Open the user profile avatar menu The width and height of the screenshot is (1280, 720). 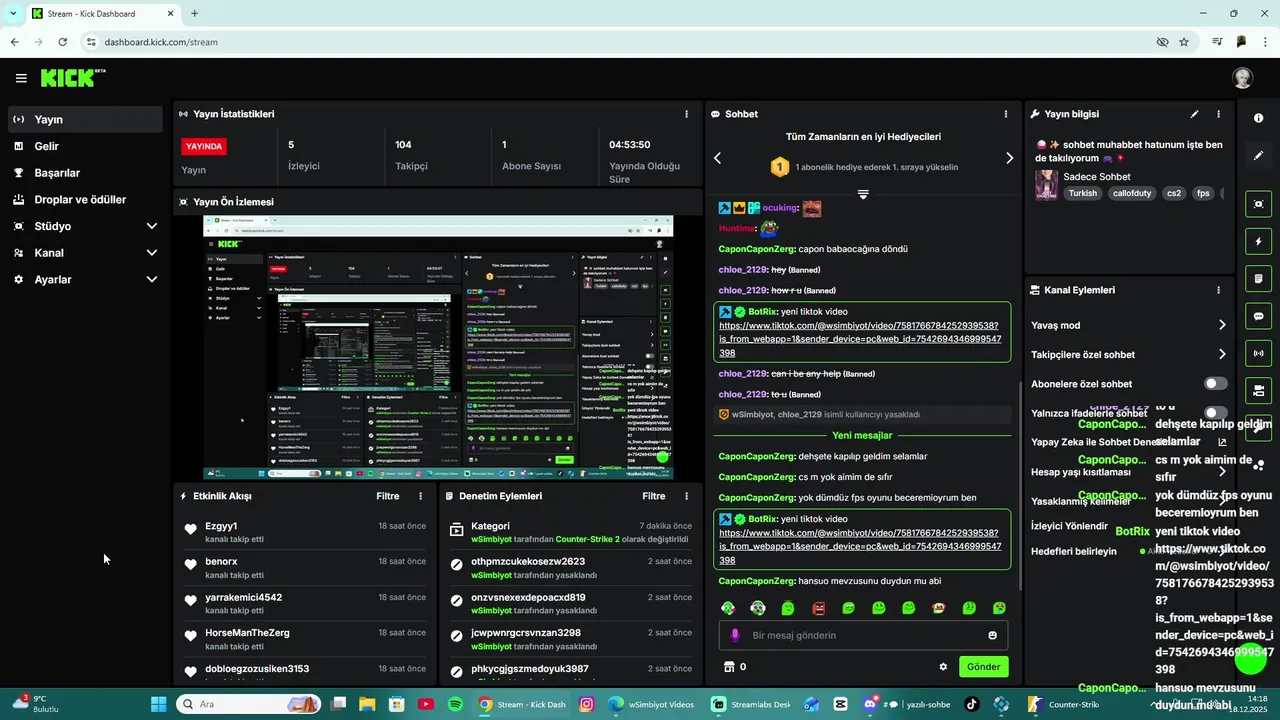1242,78
